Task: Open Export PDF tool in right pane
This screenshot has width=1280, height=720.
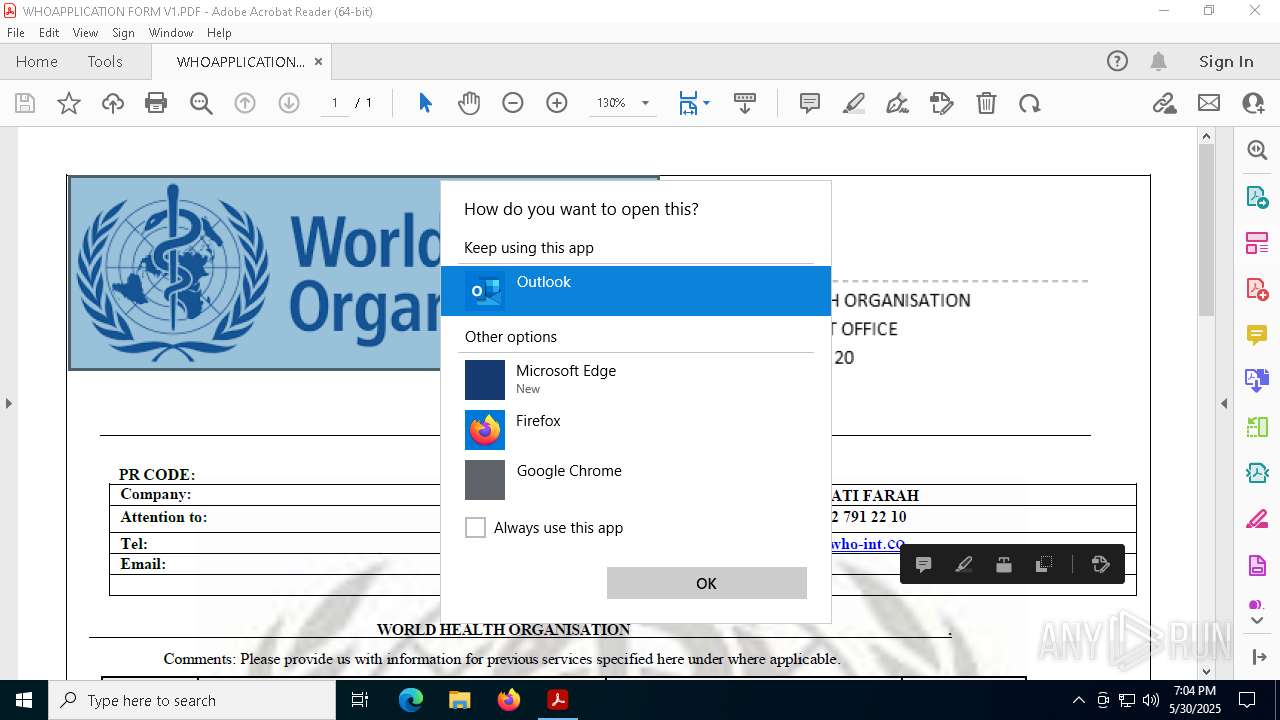Action: click(1257, 196)
